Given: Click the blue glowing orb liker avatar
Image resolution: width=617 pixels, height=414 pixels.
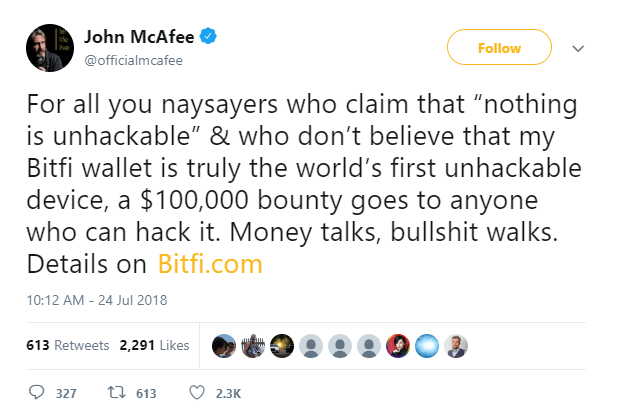Looking at the screenshot, I should tap(426, 345).
